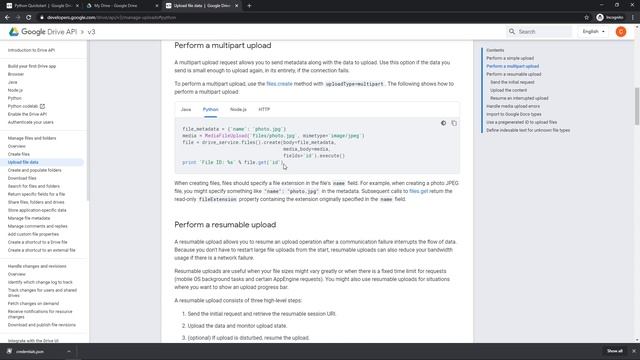Open Introduction to Drive API in sidebar
The width and height of the screenshot is (640, 360).
[31, 50]
